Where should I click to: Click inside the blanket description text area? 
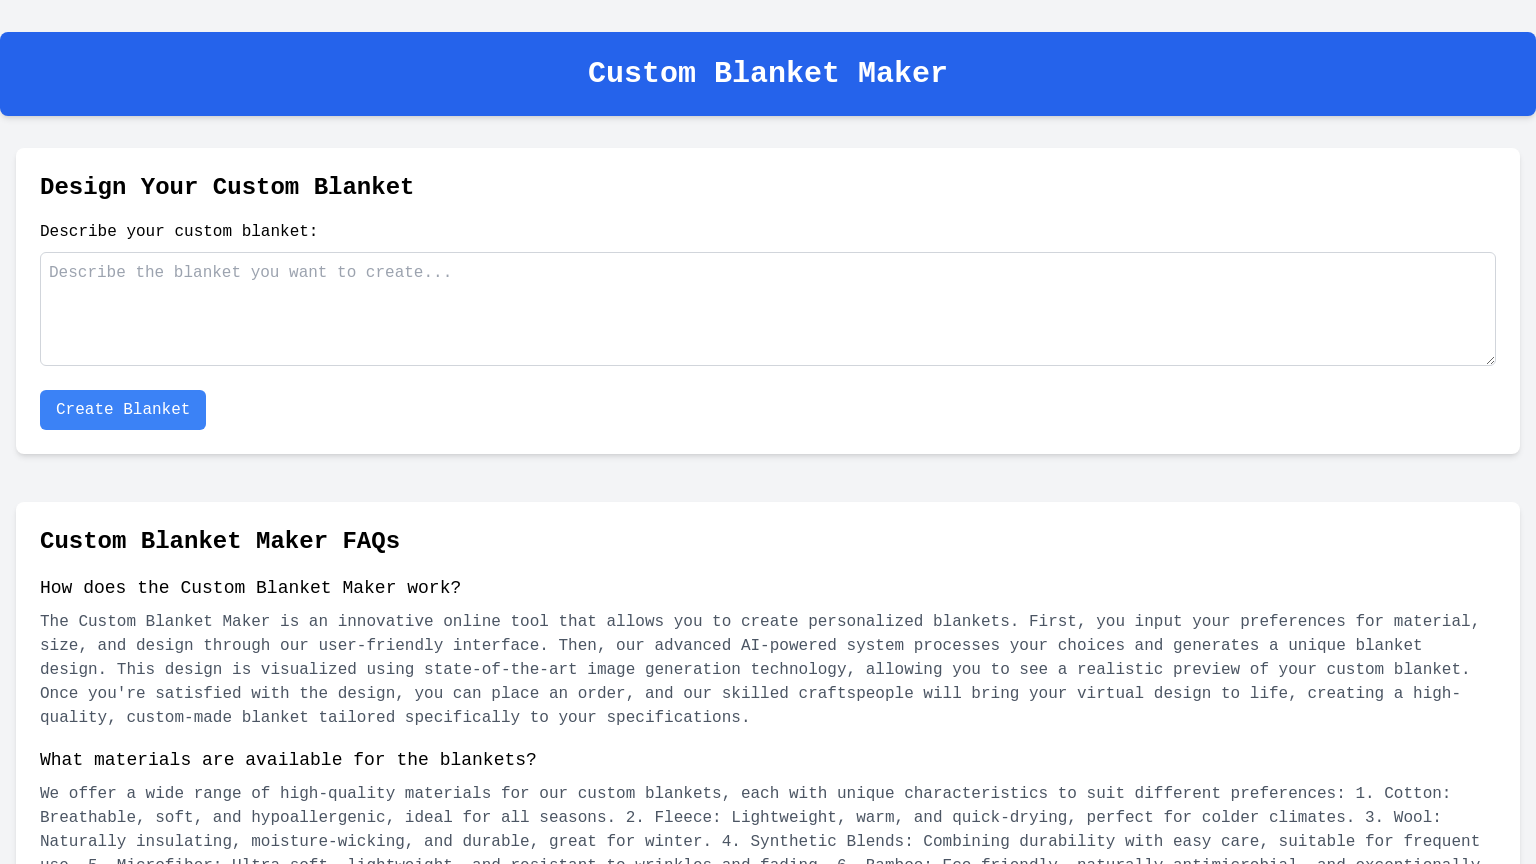click(766, 309)
